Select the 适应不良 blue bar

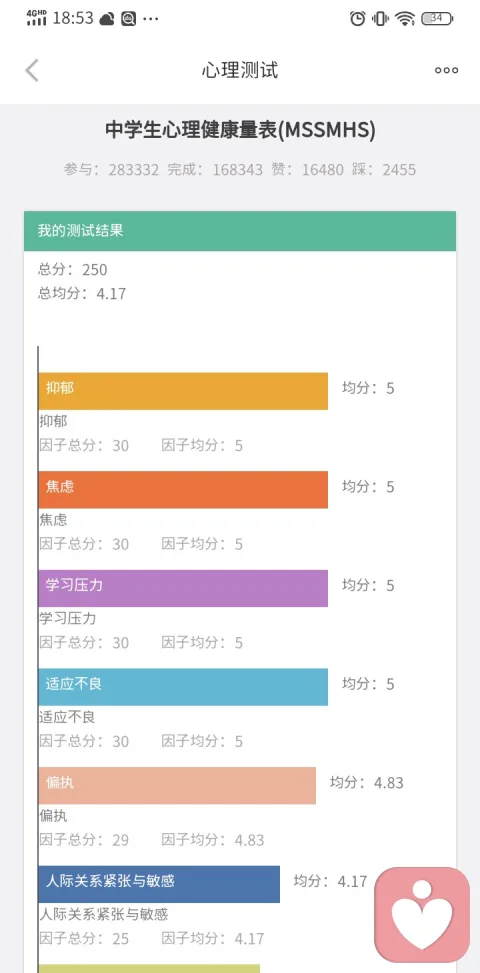pyautogui.click(x=183, y=687)
